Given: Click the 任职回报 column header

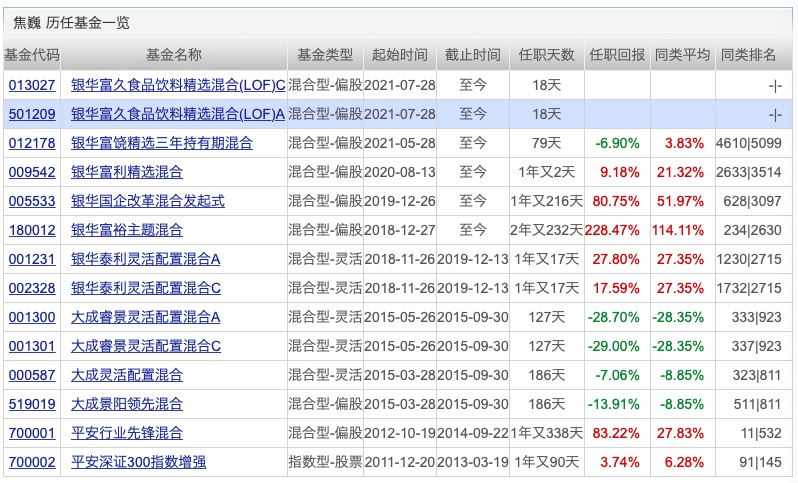Looking at the screenshot, I should click(x=617, y=55).
